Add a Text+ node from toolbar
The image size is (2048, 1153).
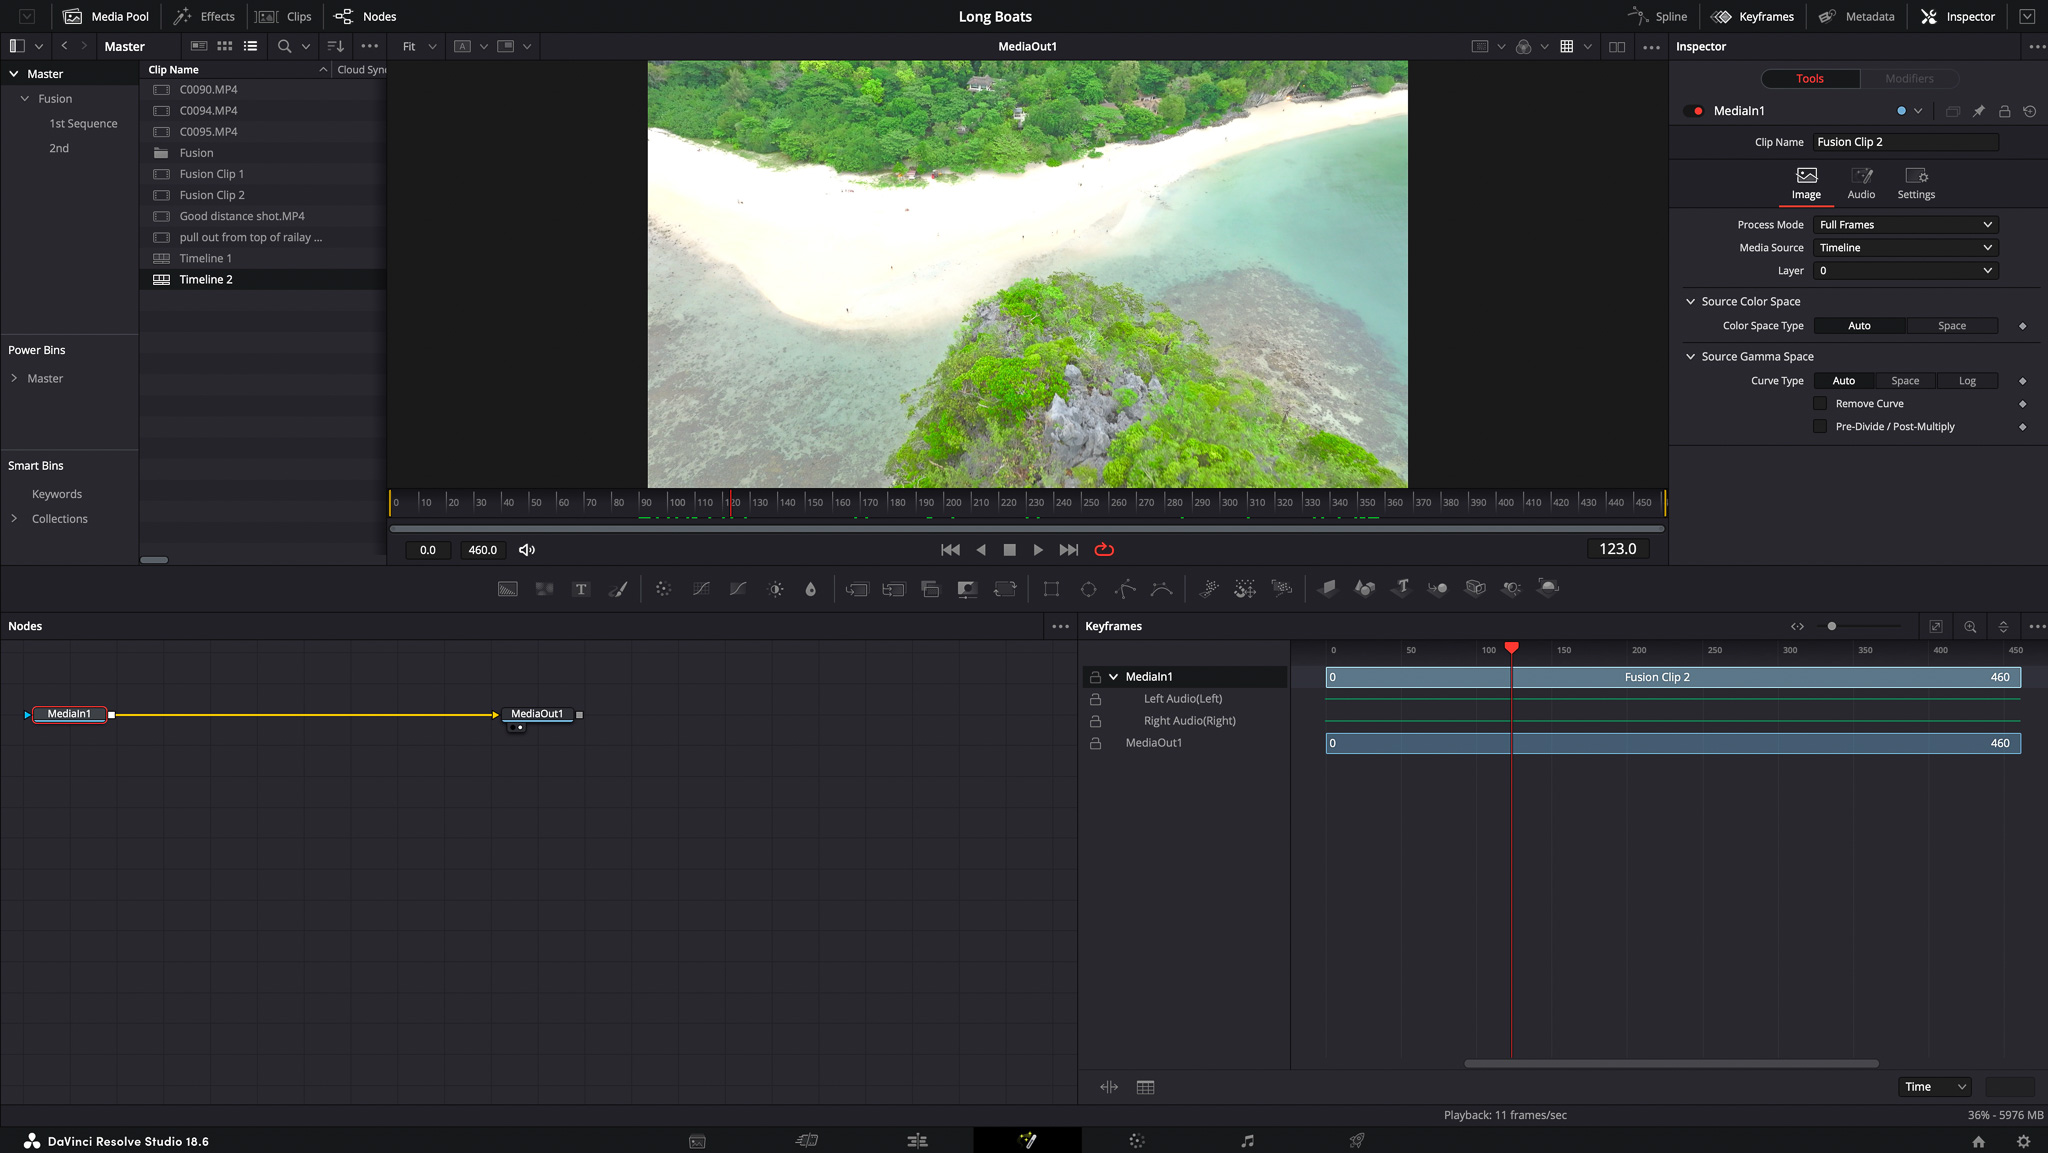pos(581,589)
